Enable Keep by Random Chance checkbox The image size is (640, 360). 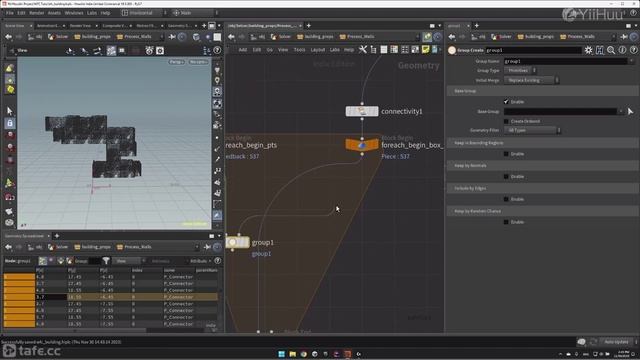[x=506, y=222]
